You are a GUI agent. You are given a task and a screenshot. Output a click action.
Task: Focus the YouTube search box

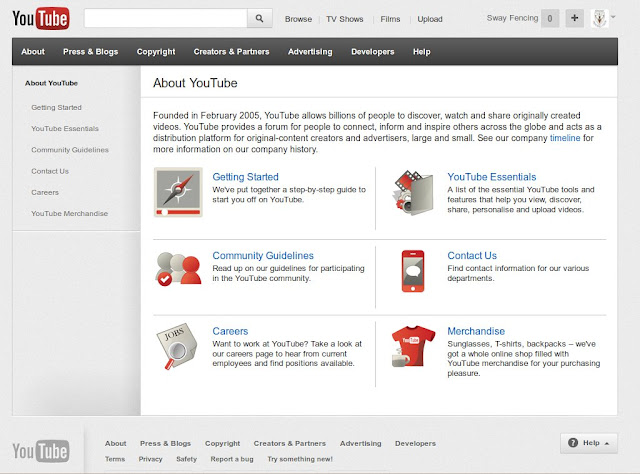pos(166,18)
